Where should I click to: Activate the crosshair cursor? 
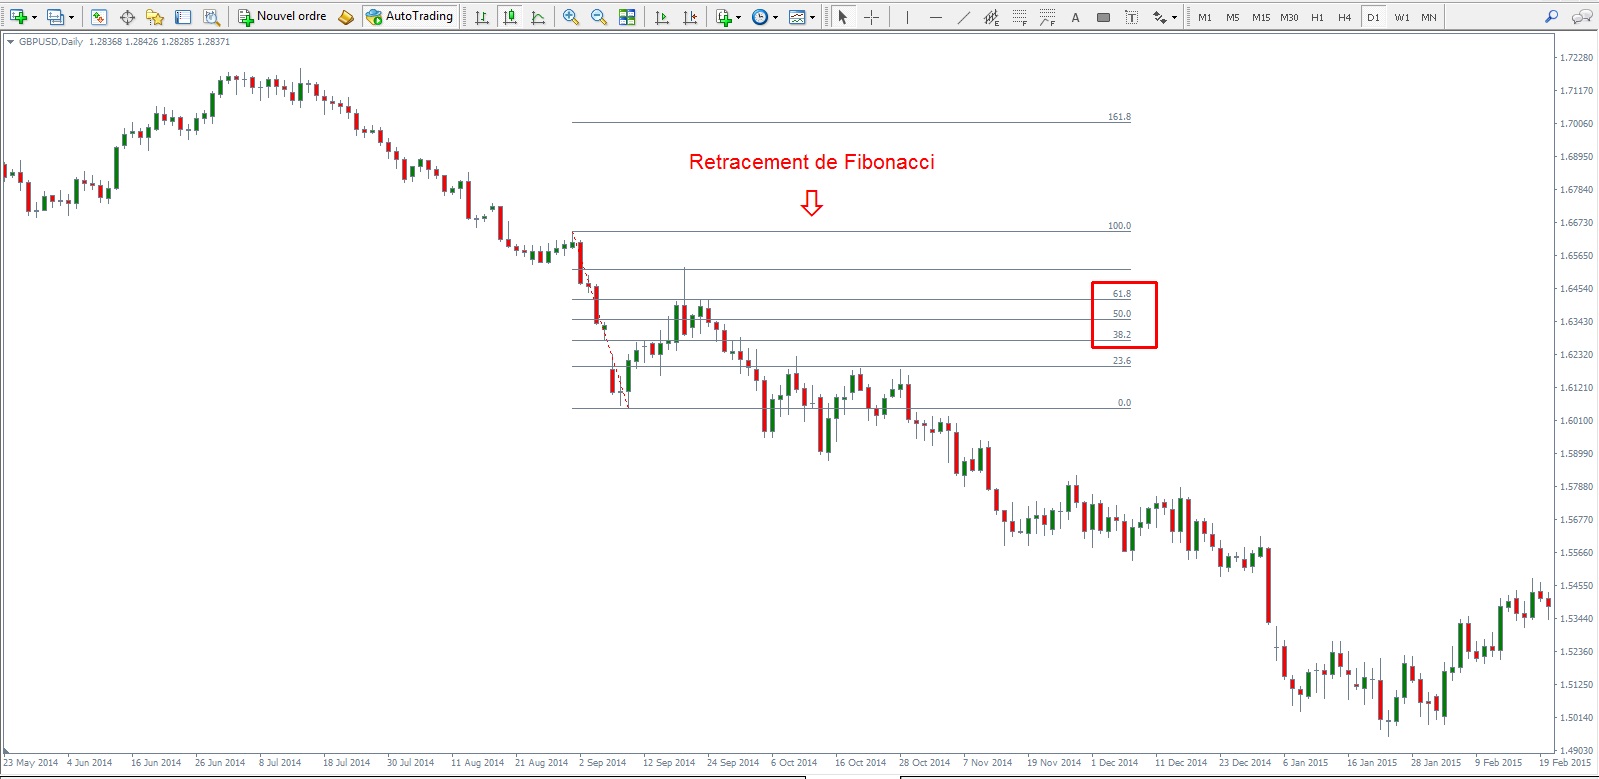point(871,17)
